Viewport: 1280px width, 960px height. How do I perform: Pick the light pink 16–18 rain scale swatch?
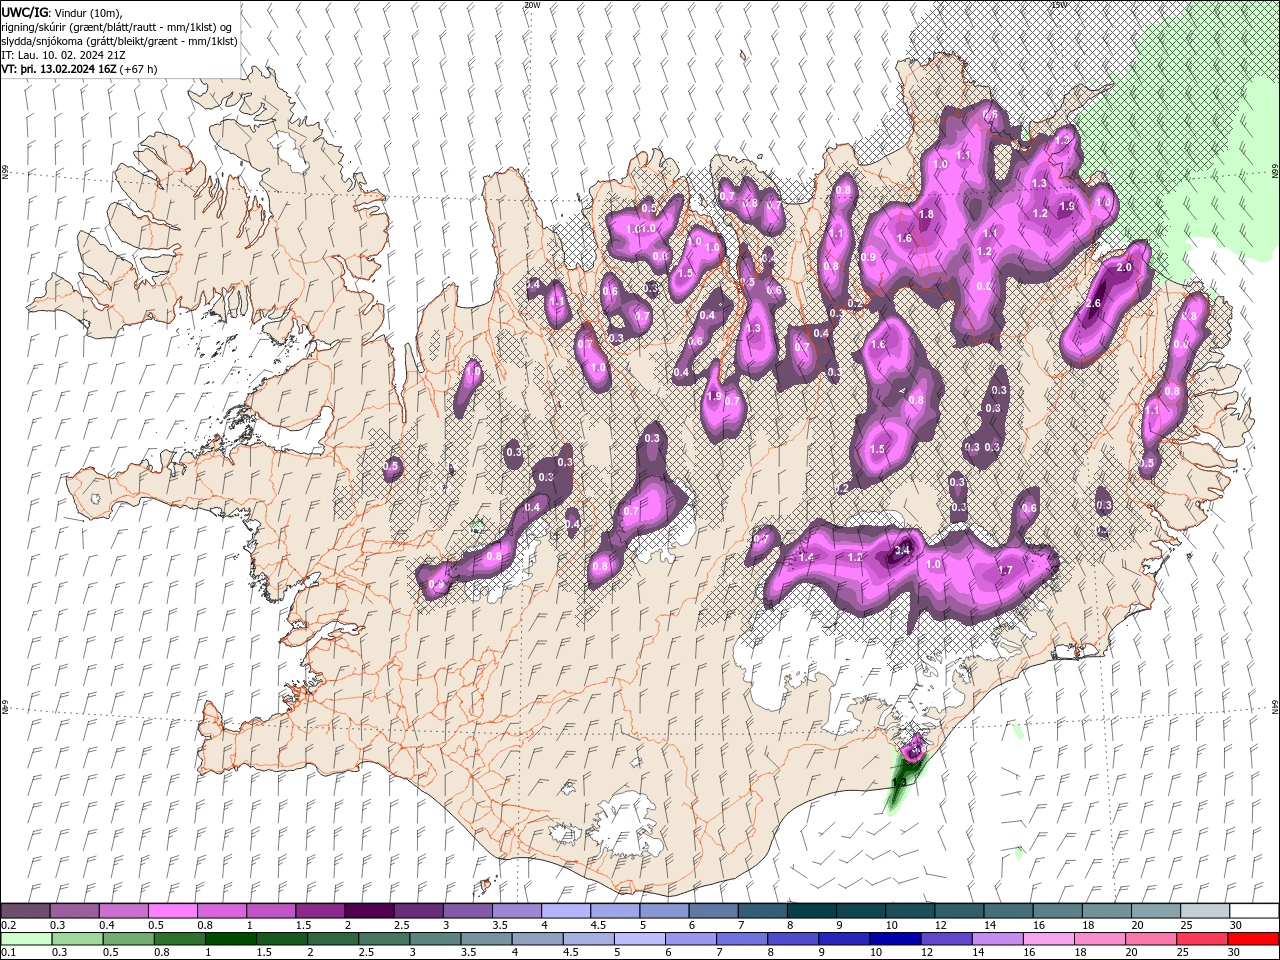pyautogui.click(x=1048, y=939)
